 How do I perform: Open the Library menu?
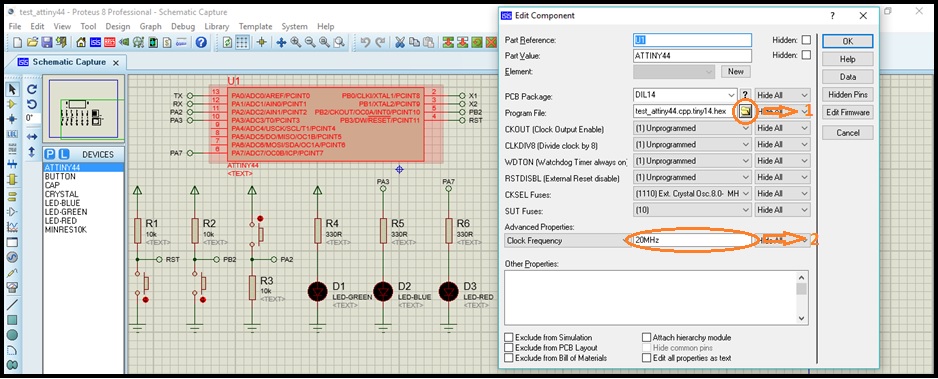[217, 26]
